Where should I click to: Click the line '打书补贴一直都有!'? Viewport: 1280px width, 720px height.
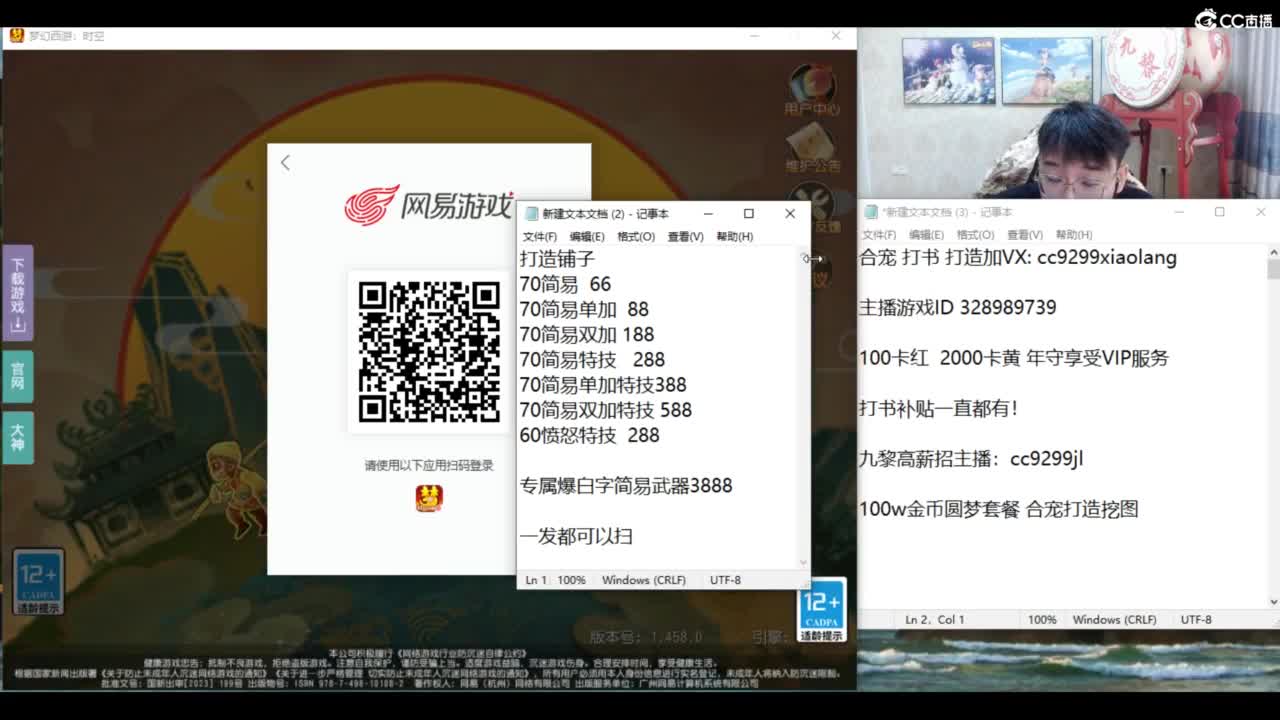coord(939,408)
